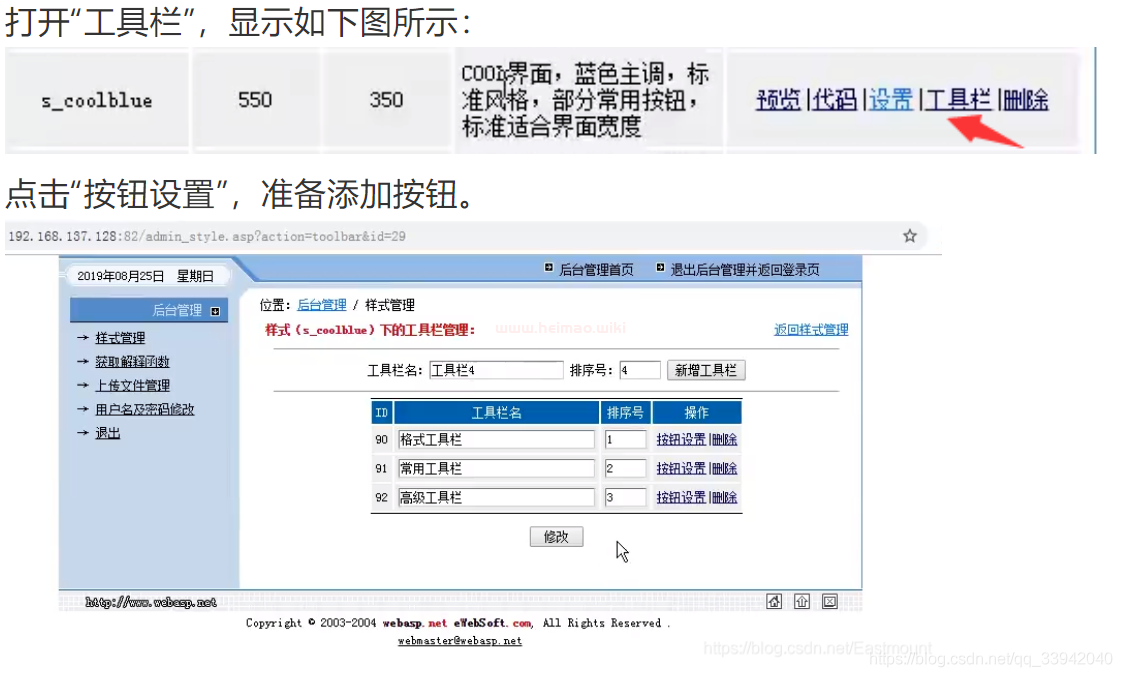Screen dimensions: 1122x677
Task: Open 按钮设置 for 高级工具栏 row
Action: [680, 497]
